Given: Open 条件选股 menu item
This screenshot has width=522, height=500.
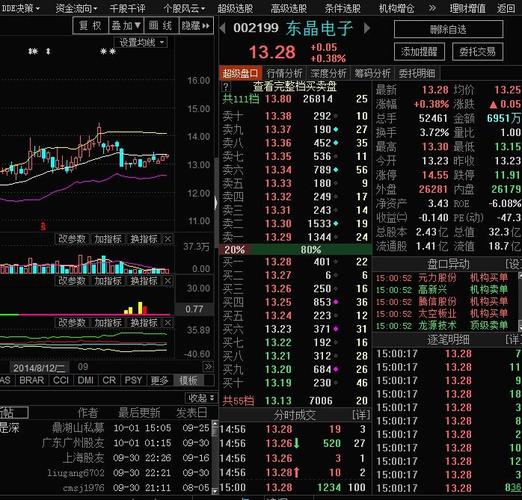Looking at the screenshot, I should (x=343, y=8).
